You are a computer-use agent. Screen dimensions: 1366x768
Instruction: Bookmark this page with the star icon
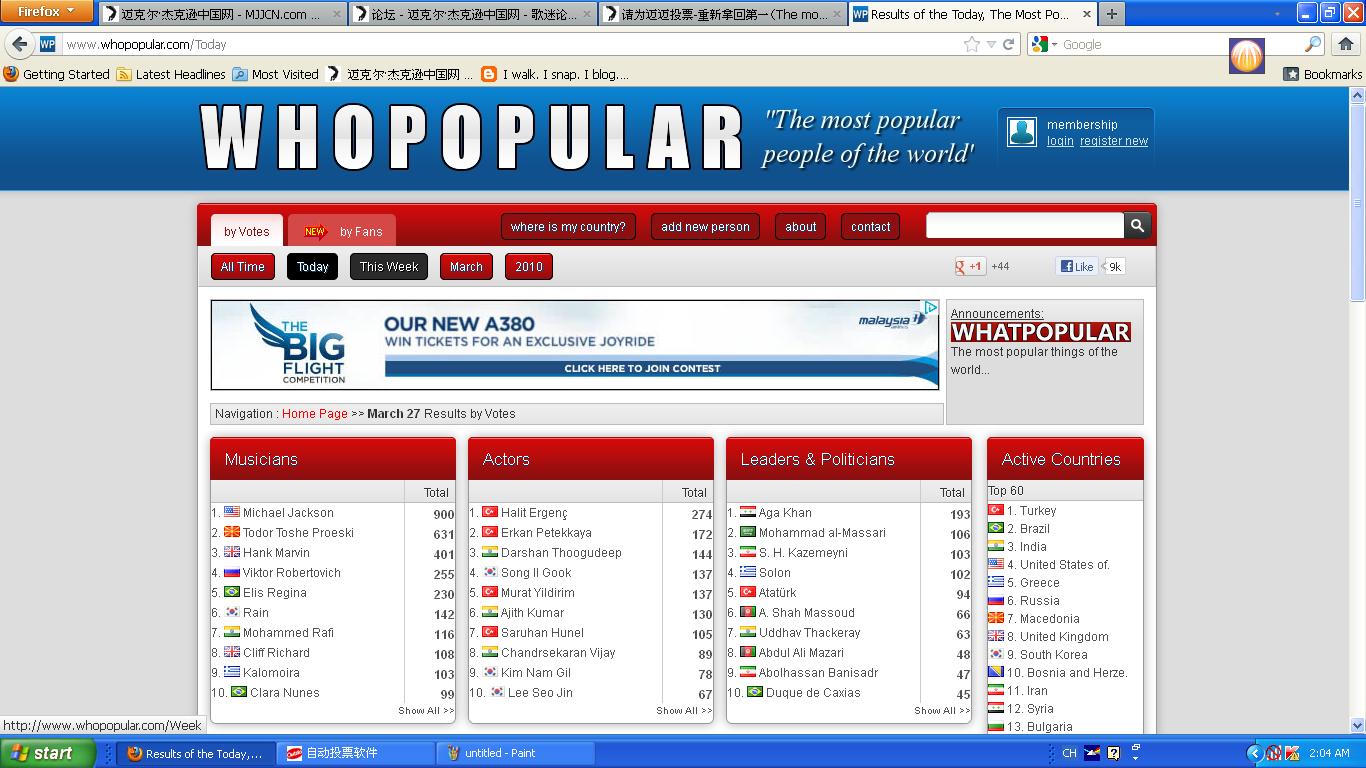click(x=972, y=44)
